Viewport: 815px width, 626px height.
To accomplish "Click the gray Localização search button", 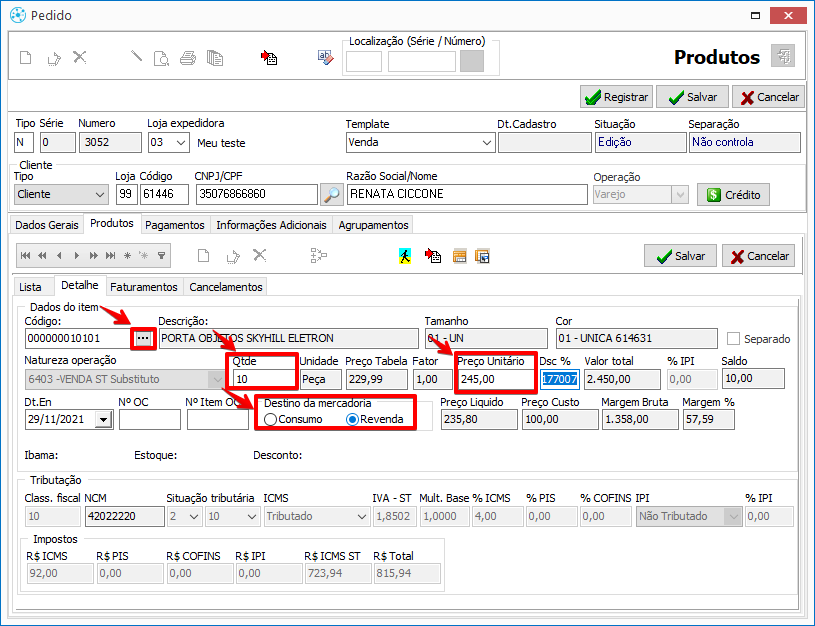I will coord(472,61).
